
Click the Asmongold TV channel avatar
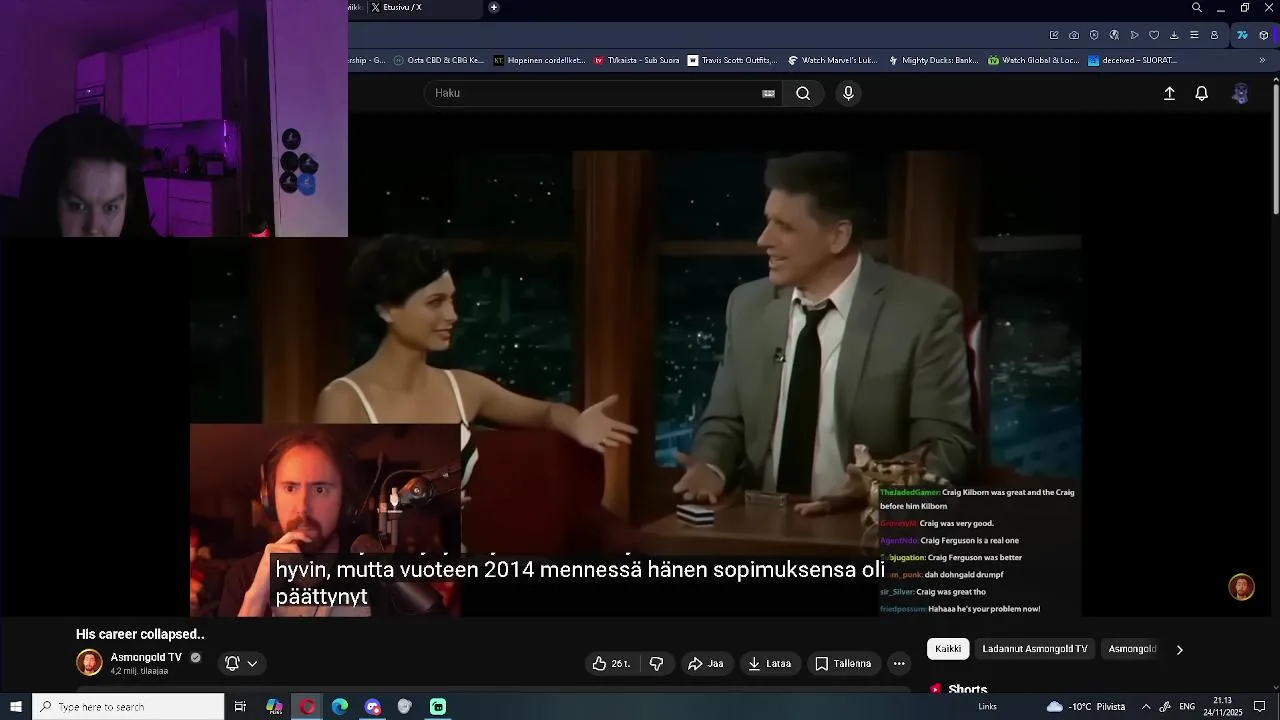click(89, 663)
